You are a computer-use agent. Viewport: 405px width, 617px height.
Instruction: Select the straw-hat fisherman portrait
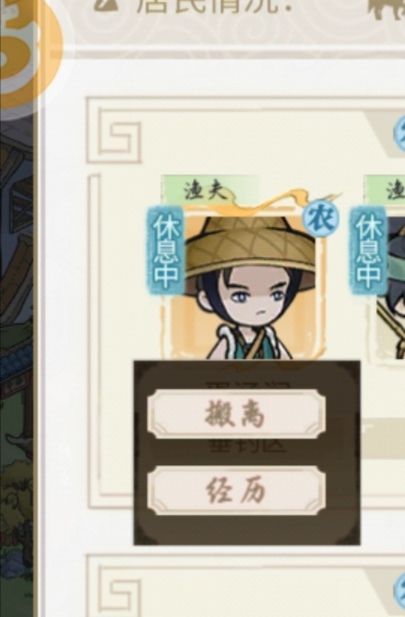244,283
